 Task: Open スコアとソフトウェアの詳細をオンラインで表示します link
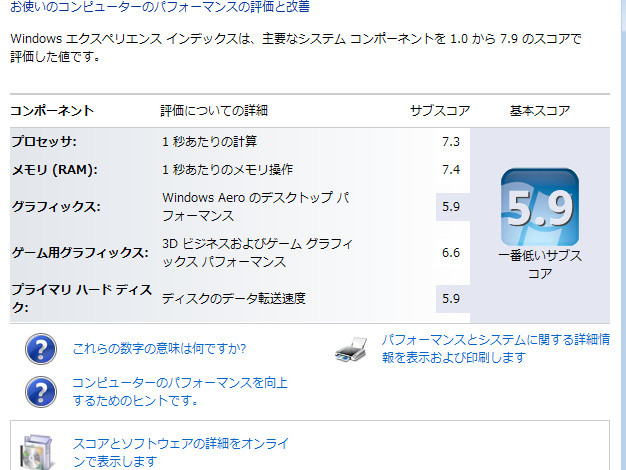[180, 452]
